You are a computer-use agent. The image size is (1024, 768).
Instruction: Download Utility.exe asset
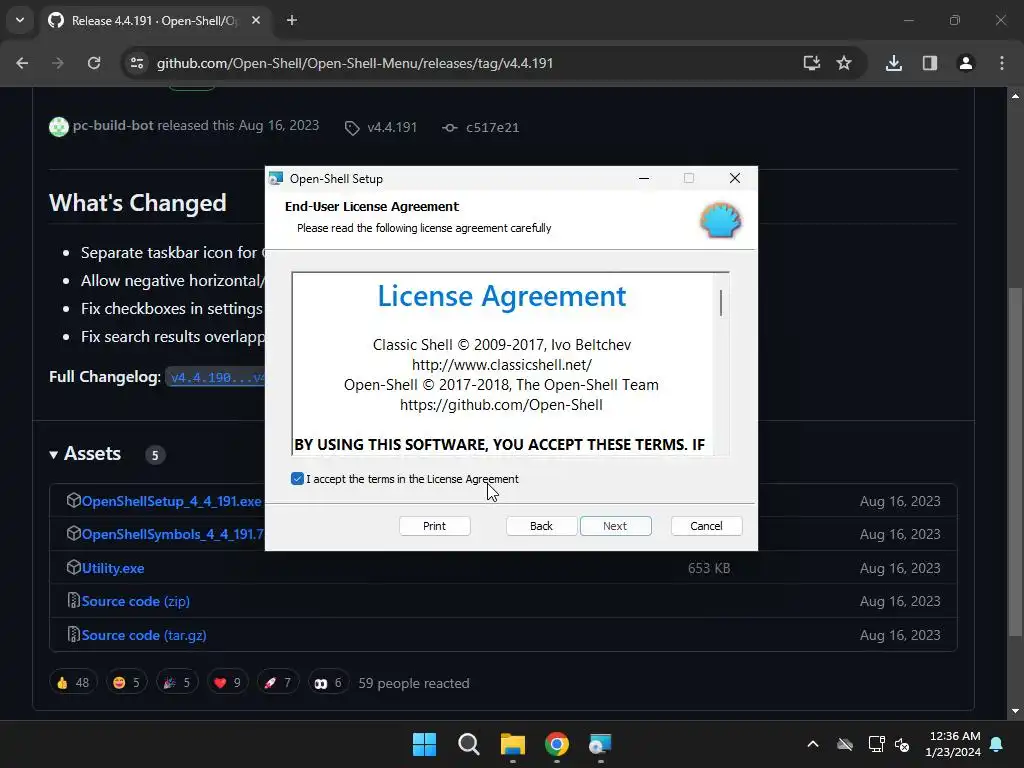pyautogui.click(x=113, y=568)
